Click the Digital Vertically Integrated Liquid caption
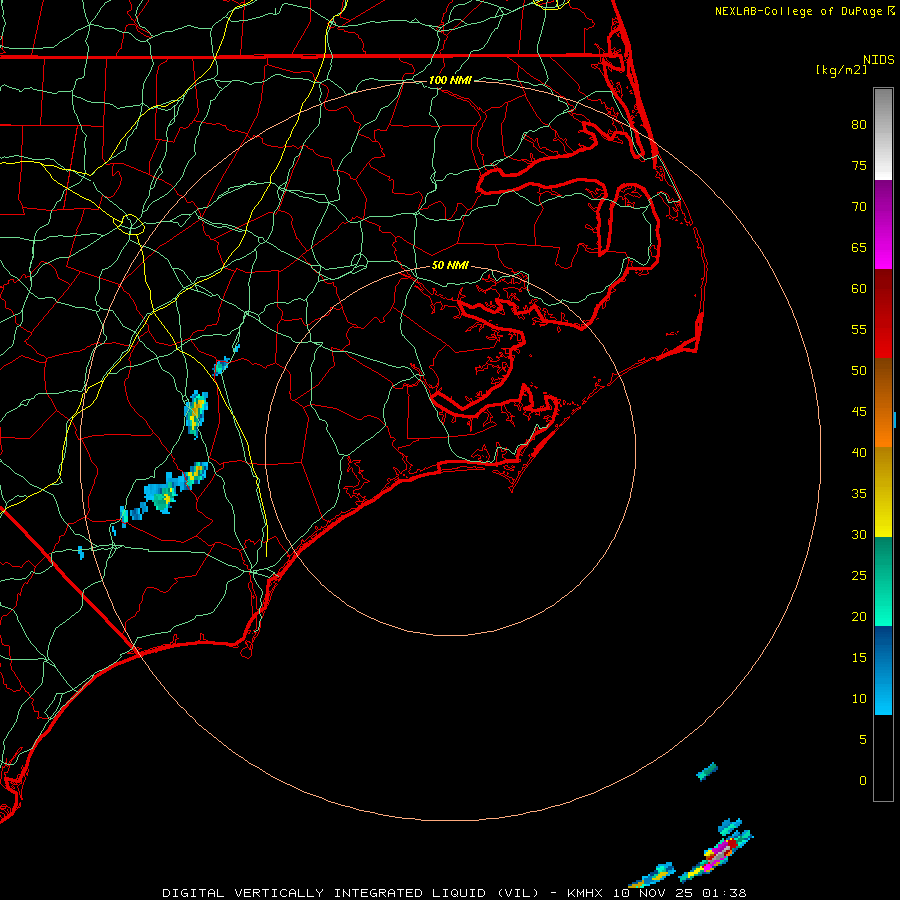The width and height of the screenshot is (900, 900). click(x=454, y=893)
